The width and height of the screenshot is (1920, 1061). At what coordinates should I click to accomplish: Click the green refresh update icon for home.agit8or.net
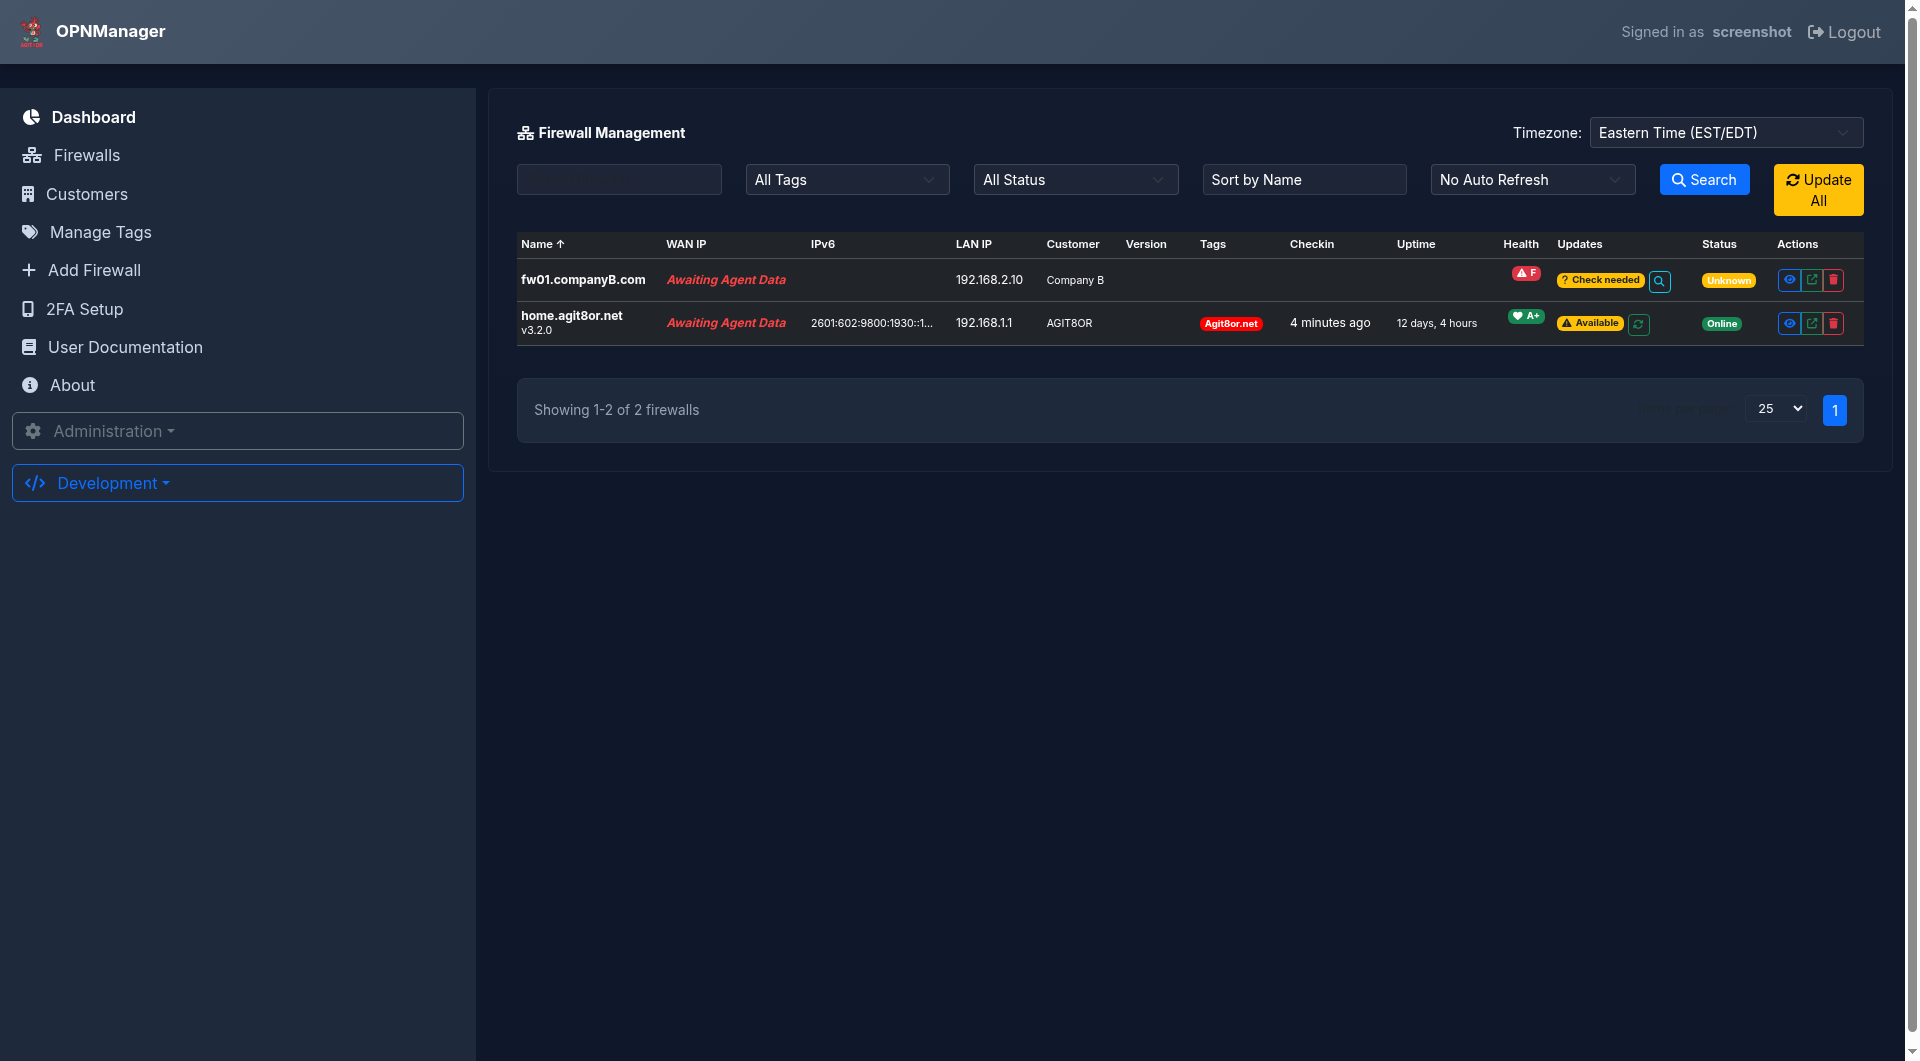tap(1638, 325)
